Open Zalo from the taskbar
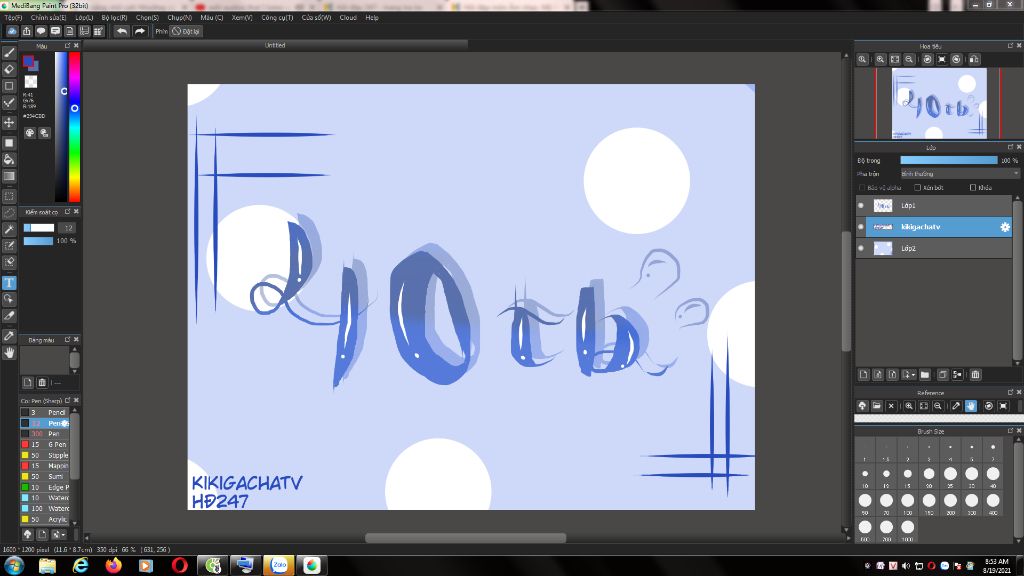Viewport: 1024px width, 576px height. click(x=279, y=565)
